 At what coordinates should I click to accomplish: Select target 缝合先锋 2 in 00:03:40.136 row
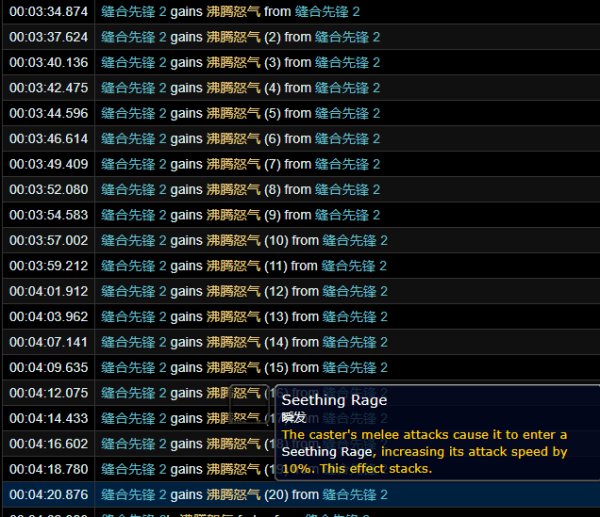[348, 62]
